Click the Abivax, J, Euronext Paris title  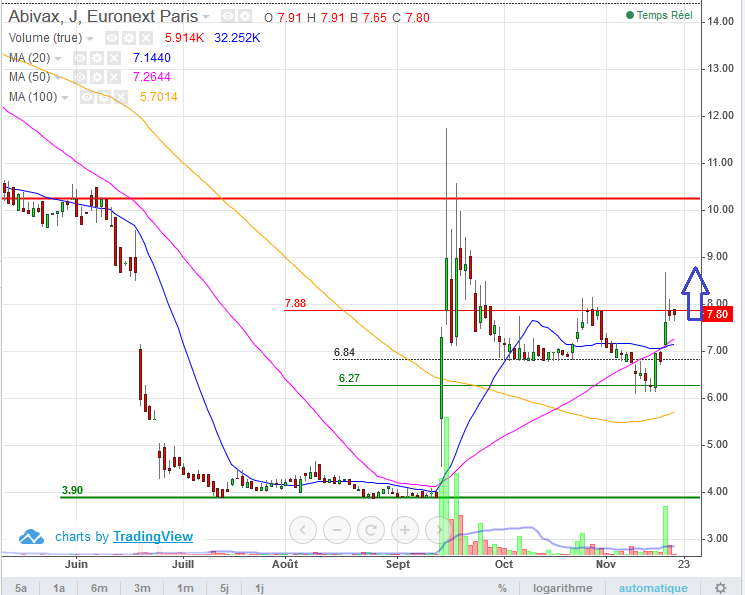[103, 17]
